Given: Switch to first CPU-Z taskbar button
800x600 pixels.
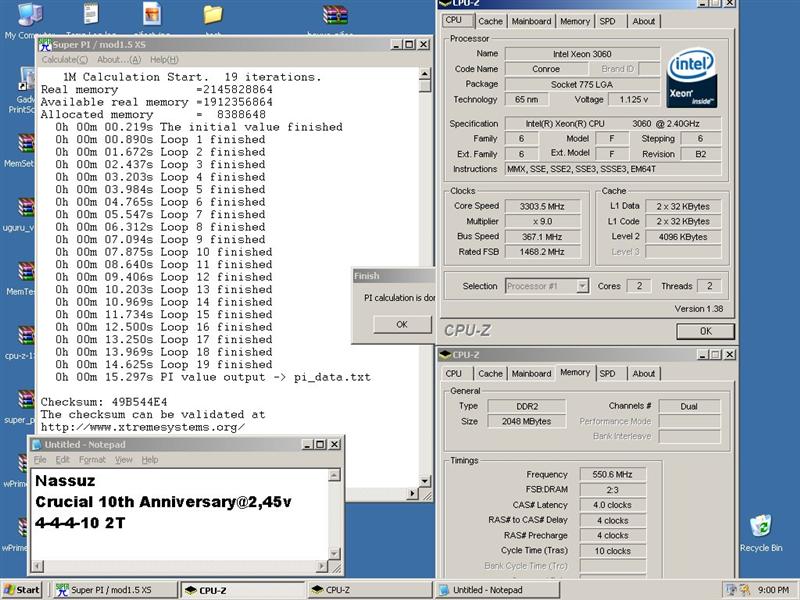Looking at the screenshot, I should point(242,590).
